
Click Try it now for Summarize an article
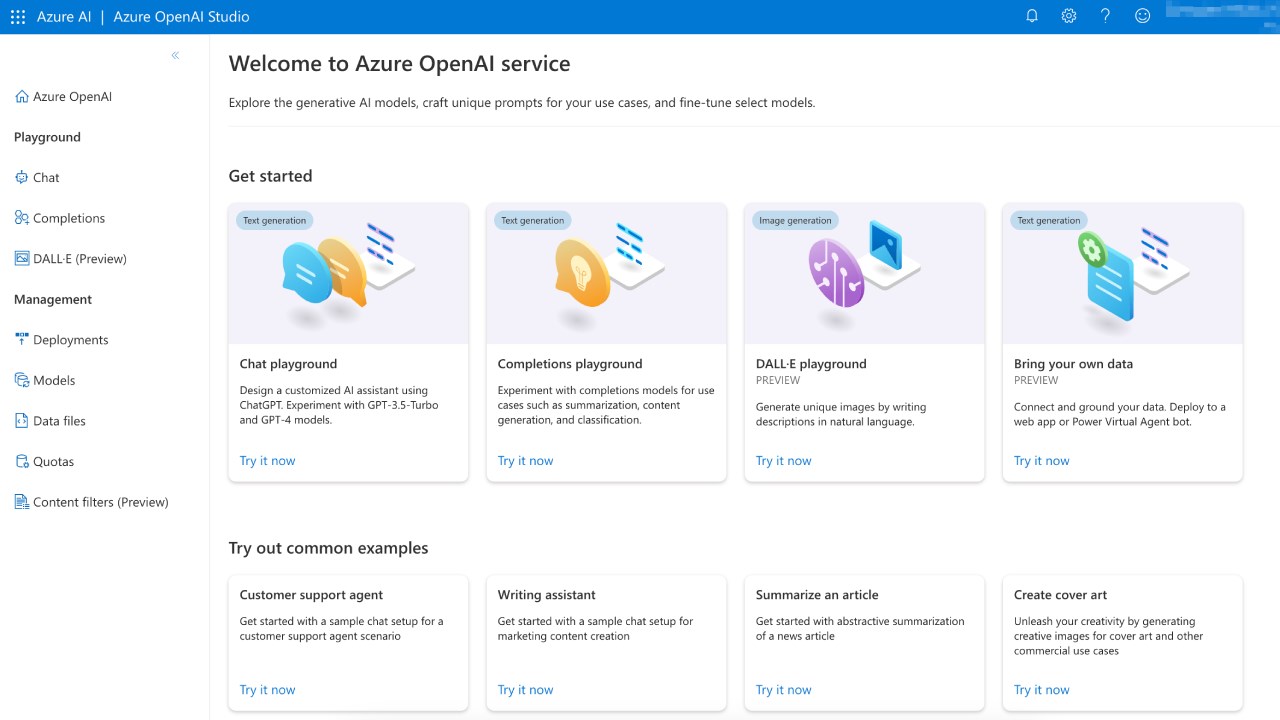click(784, 690)
